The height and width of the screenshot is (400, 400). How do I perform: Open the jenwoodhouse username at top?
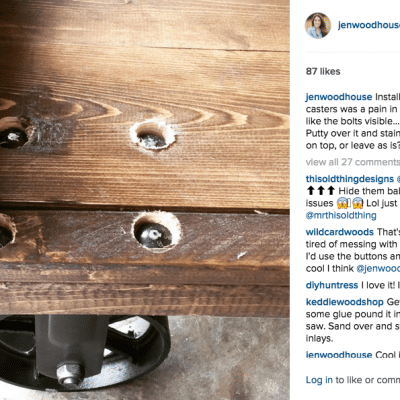pyautogui.click(x=369, y=25)
